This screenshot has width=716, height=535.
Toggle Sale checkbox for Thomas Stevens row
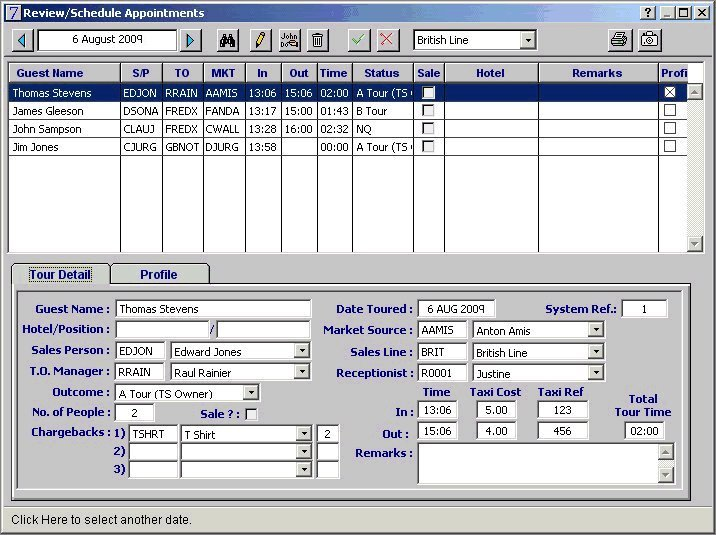coord(428,93)
